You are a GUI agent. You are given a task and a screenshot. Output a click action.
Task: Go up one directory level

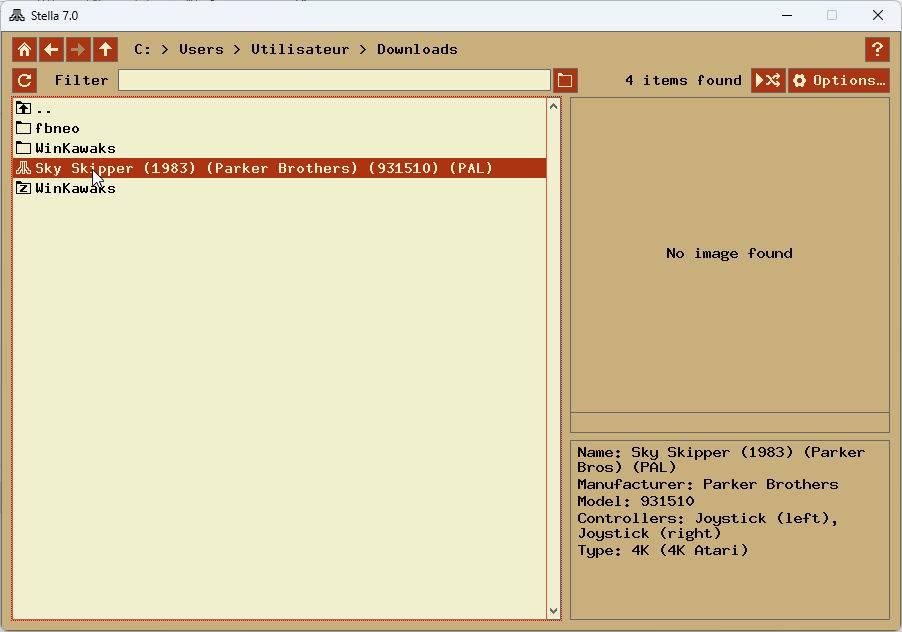pyautogui.click(x=105, y=49)
